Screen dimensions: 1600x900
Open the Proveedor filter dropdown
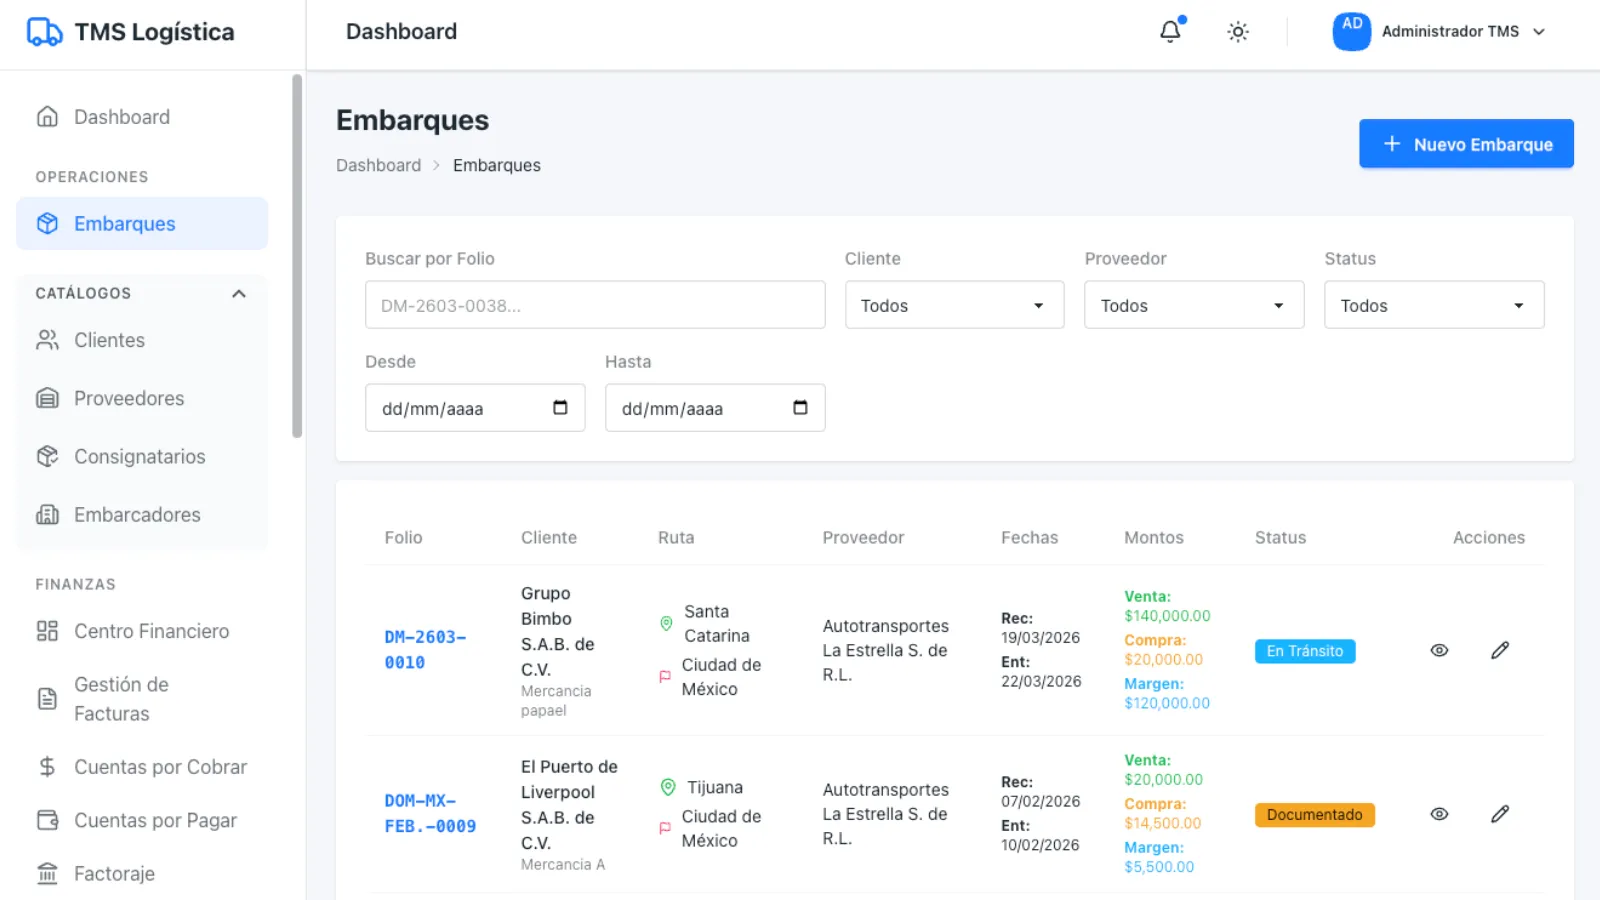click(1194, 305)
